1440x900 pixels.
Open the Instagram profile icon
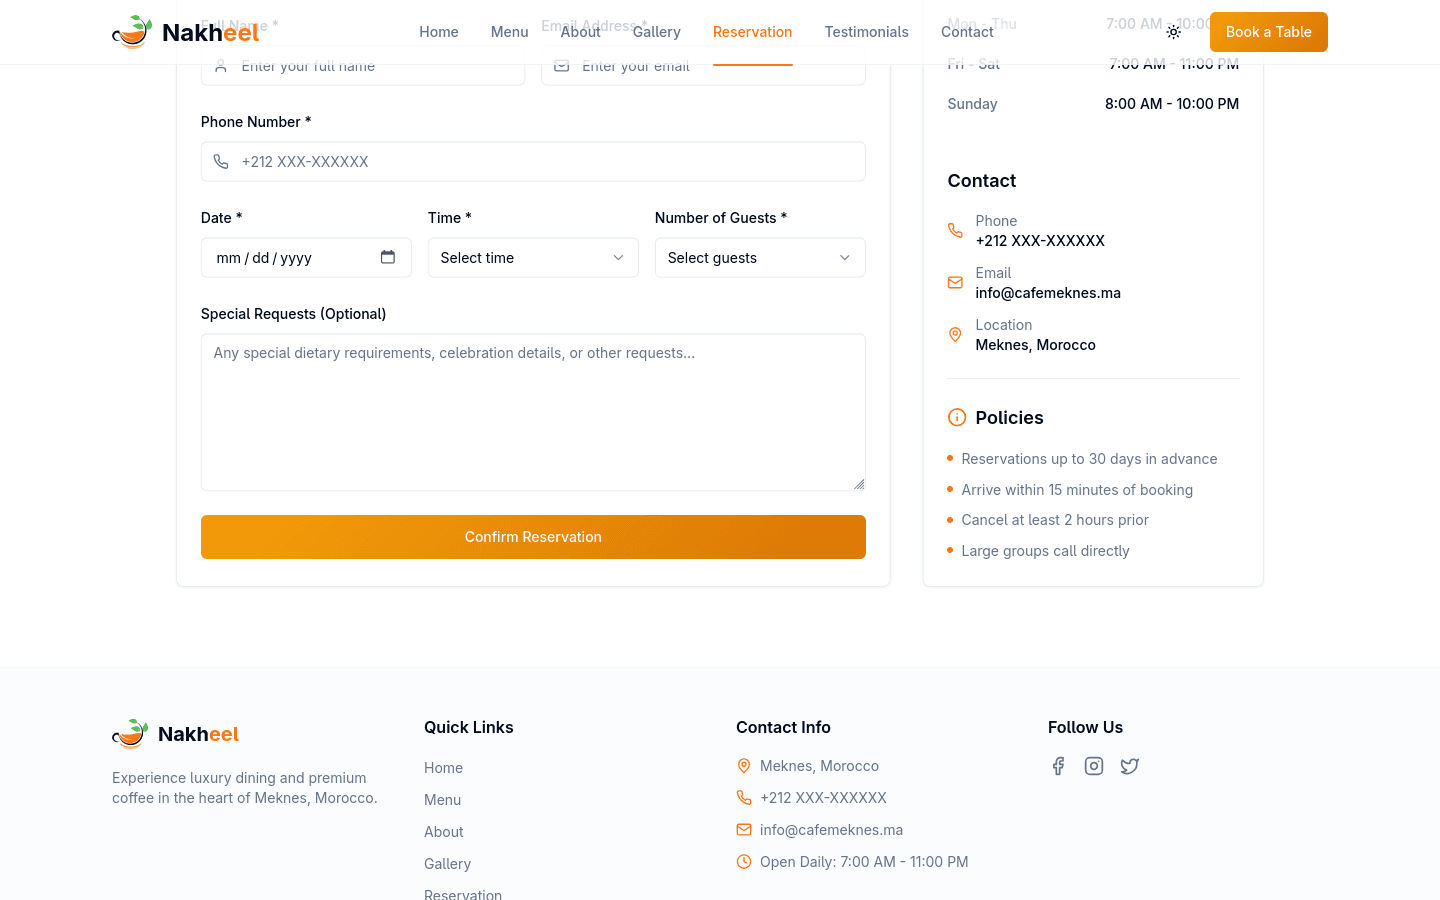pyautogui.click(x=1094, y=766)
